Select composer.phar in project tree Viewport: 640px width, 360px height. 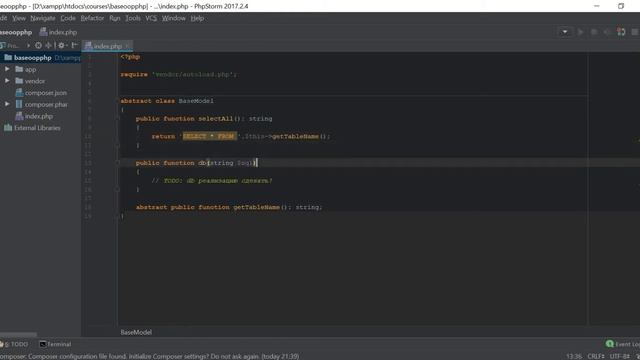click(42, 104)
